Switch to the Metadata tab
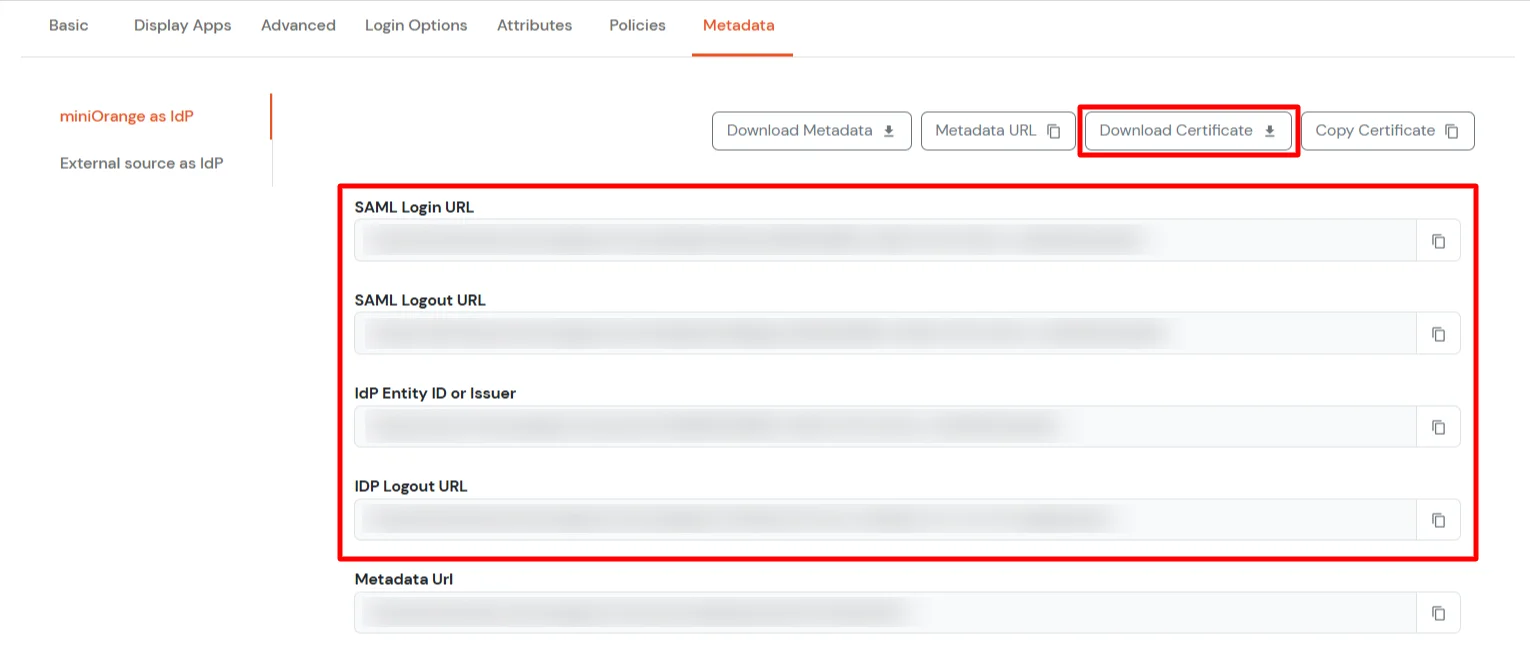 (x=739, y=25)
